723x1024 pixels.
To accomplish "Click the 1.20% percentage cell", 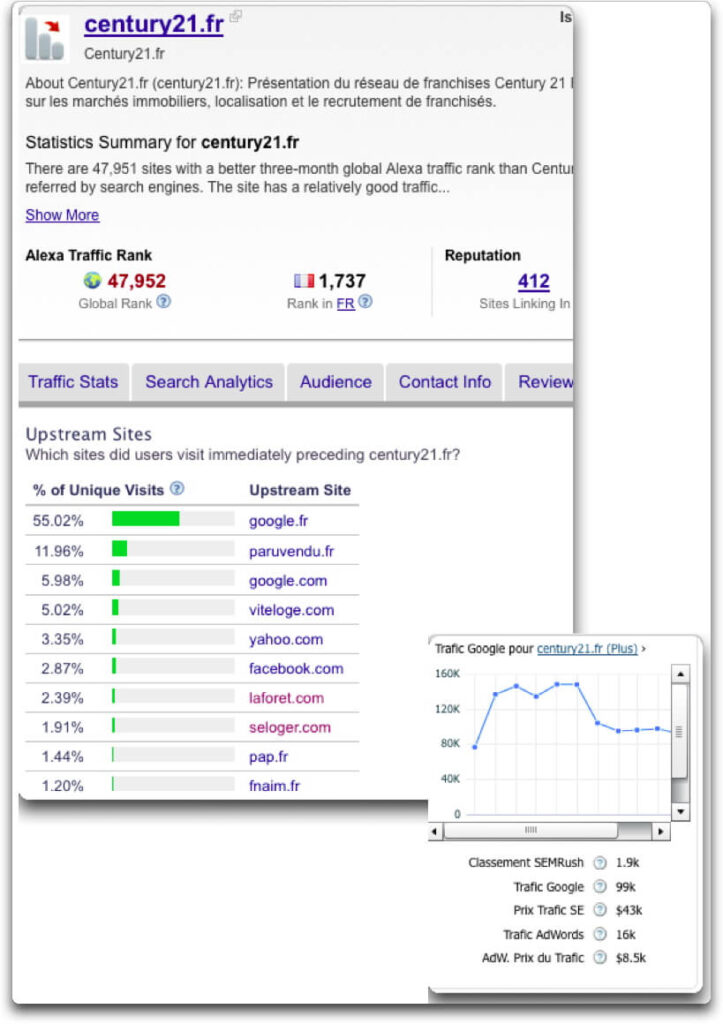I will (x=62, y=786).
